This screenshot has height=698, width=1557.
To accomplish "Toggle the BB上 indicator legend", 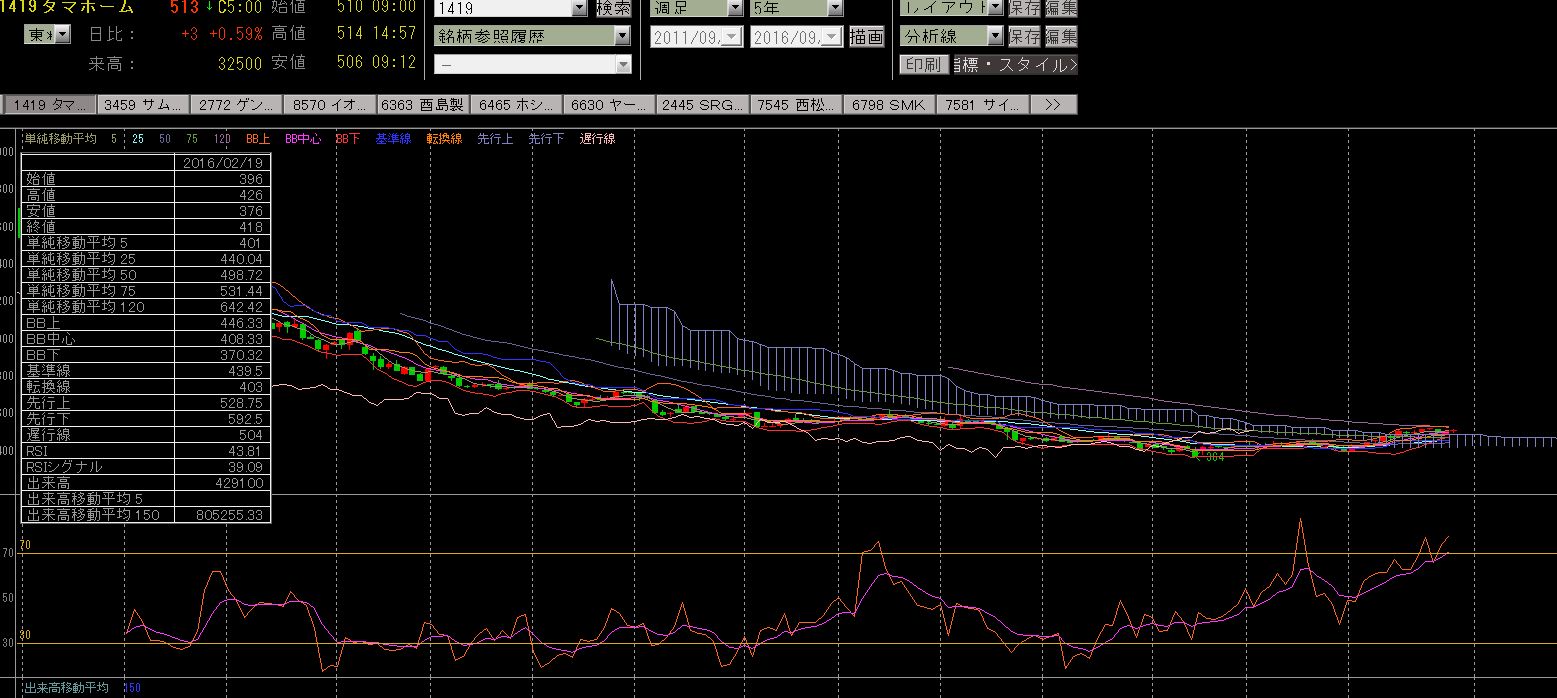I will (x=258, y=139).
